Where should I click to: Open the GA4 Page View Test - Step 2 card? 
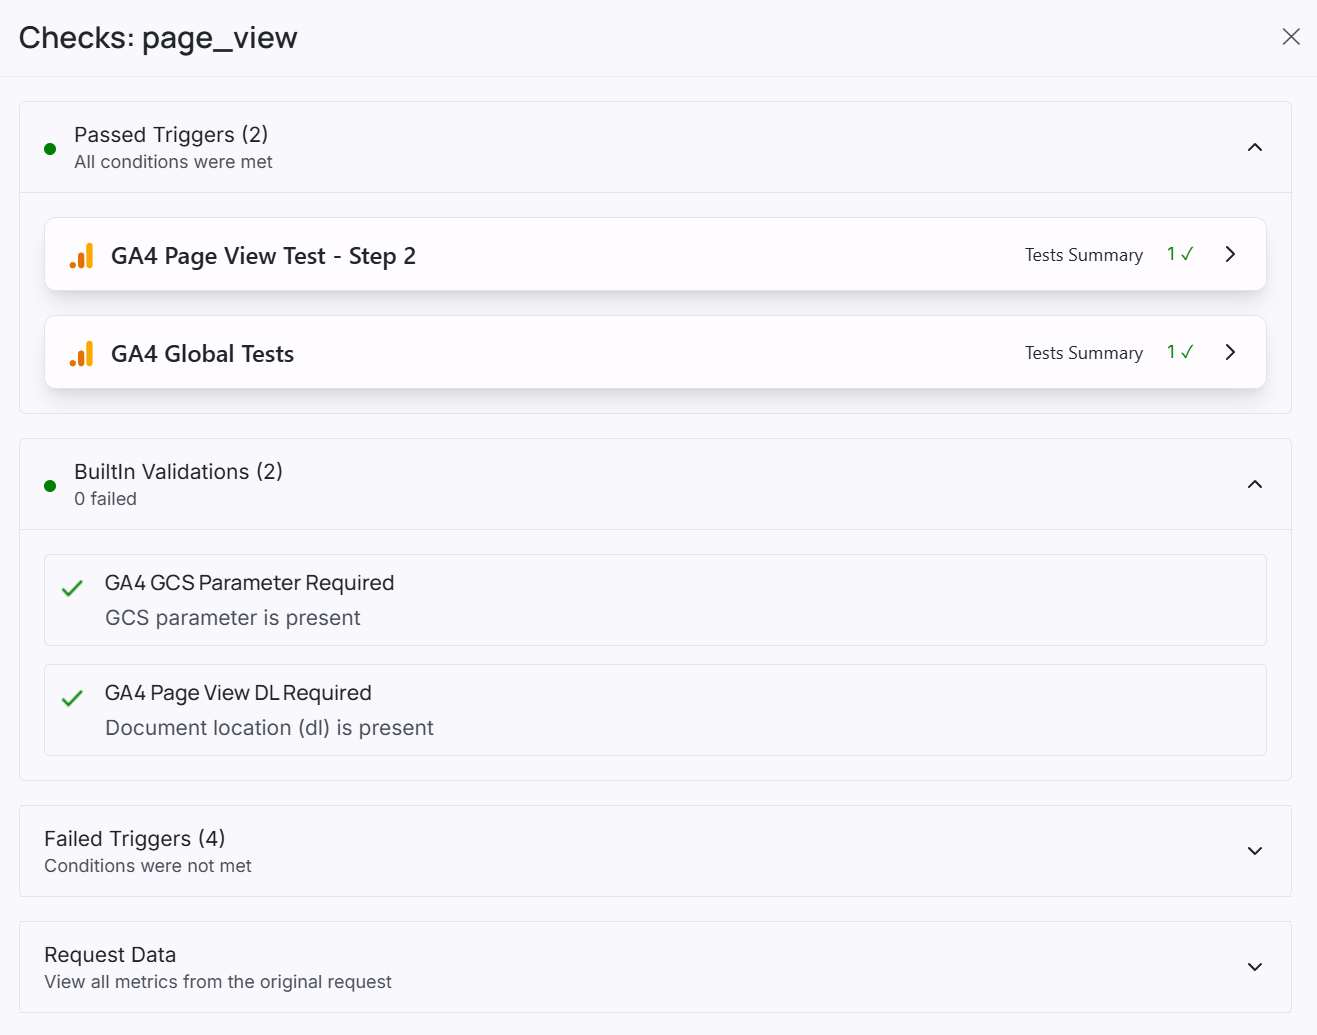655,254
